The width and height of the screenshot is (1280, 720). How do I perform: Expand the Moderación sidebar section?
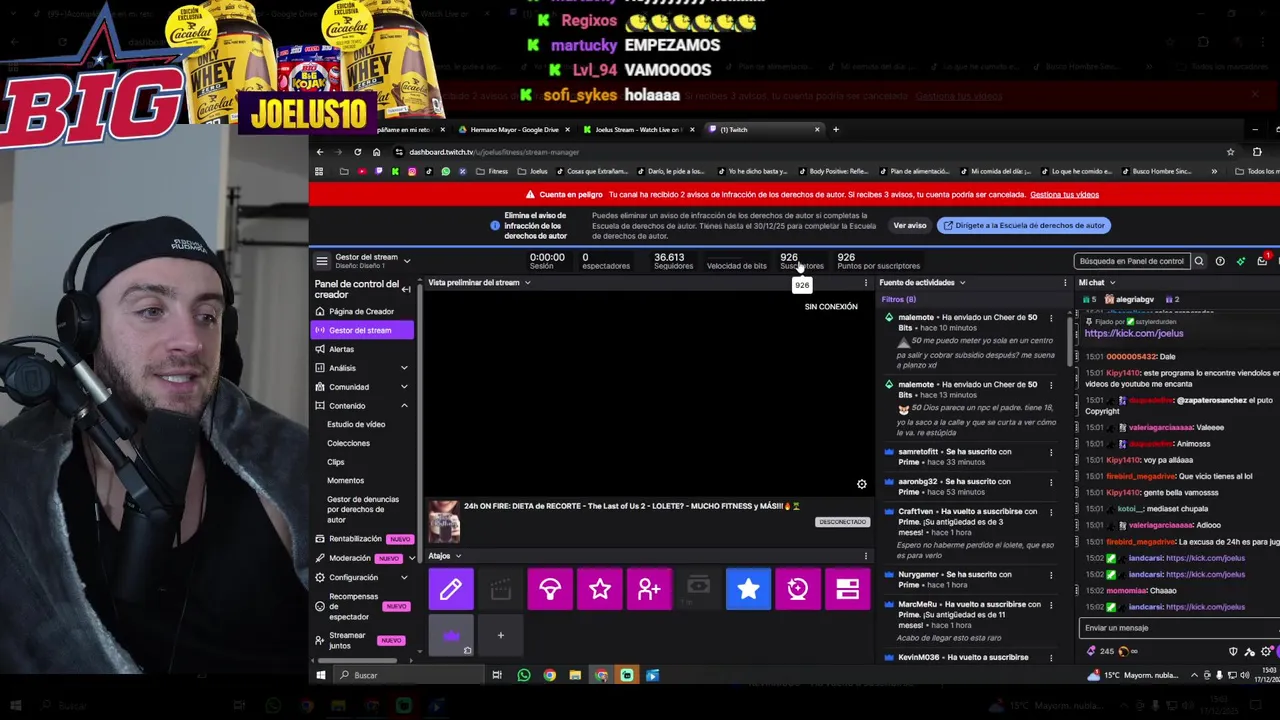pyautogui.click(x=411, y=558)
